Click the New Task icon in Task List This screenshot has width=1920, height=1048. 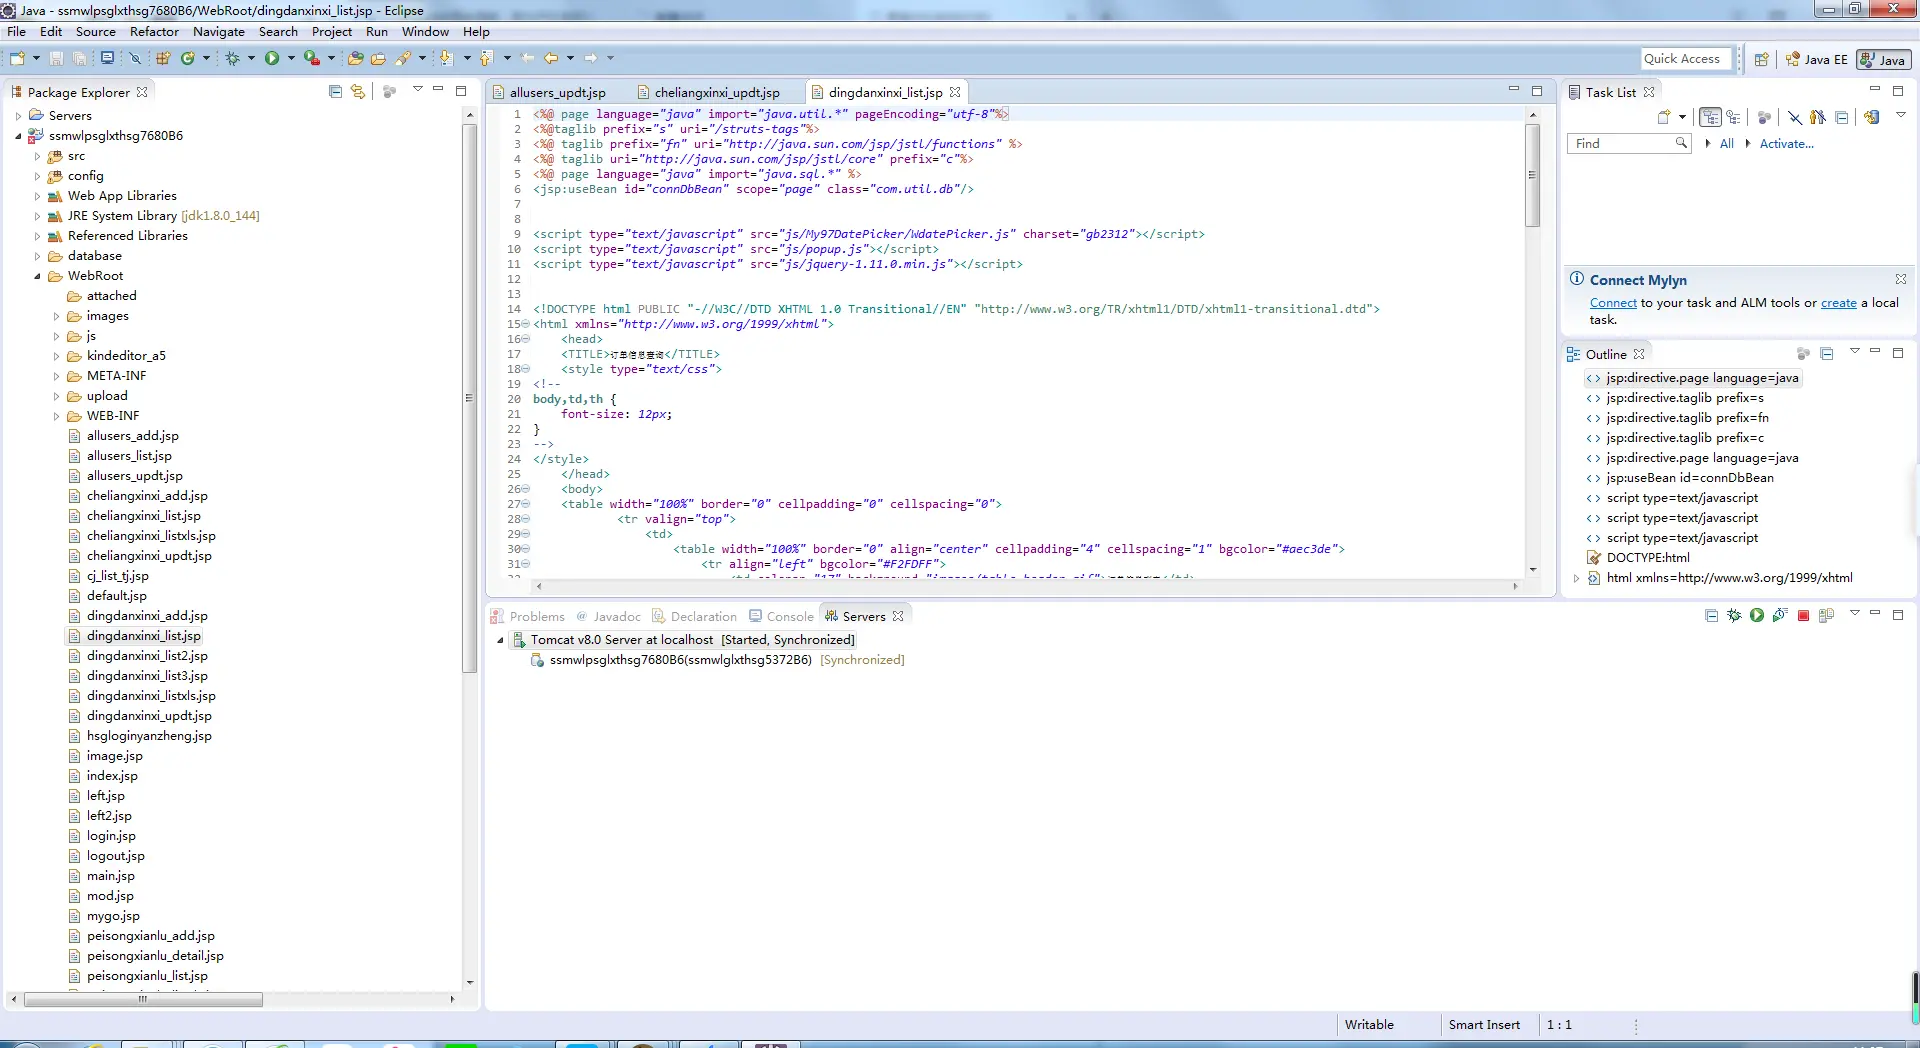tap(1664, 117)
